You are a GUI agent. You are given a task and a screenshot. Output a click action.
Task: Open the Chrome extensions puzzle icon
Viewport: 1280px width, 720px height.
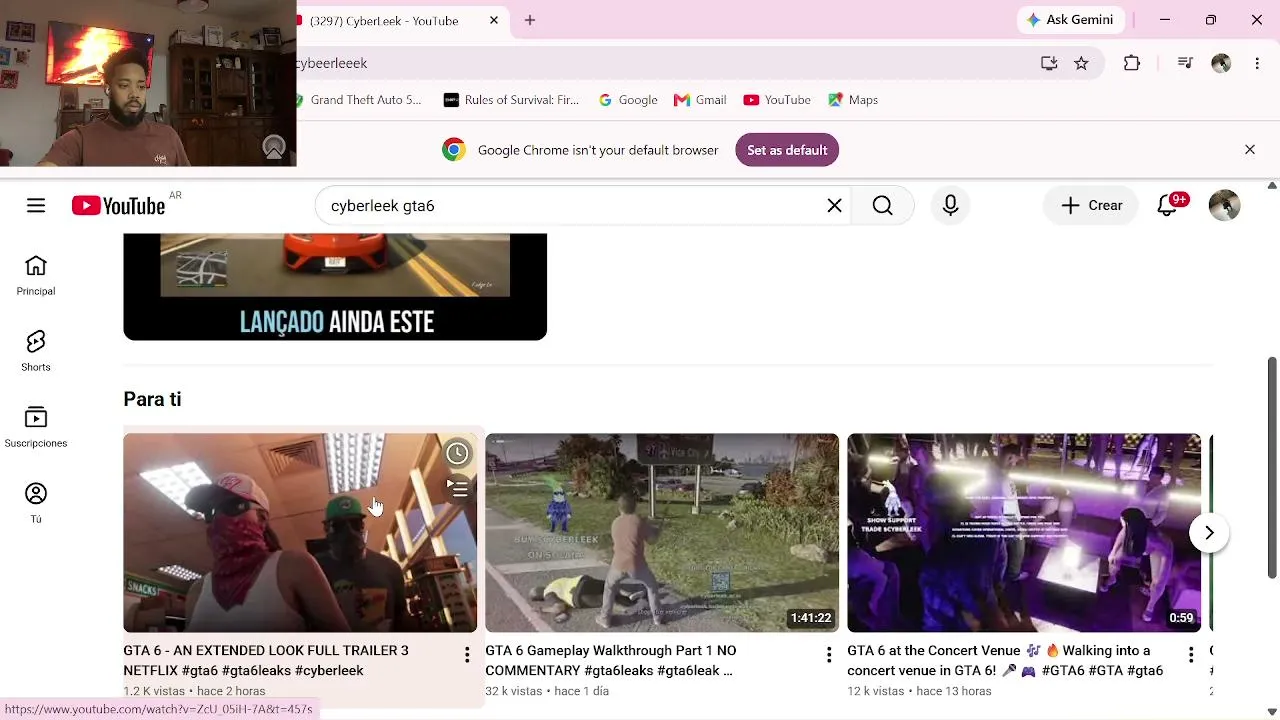pyautogui.click(x=1132, y=63)
